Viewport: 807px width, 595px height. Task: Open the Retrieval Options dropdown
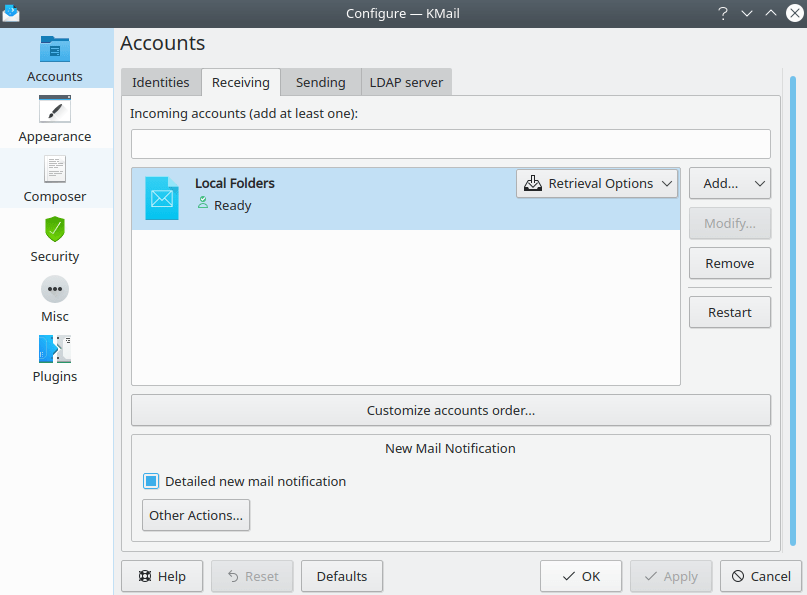tap(596, 183)
